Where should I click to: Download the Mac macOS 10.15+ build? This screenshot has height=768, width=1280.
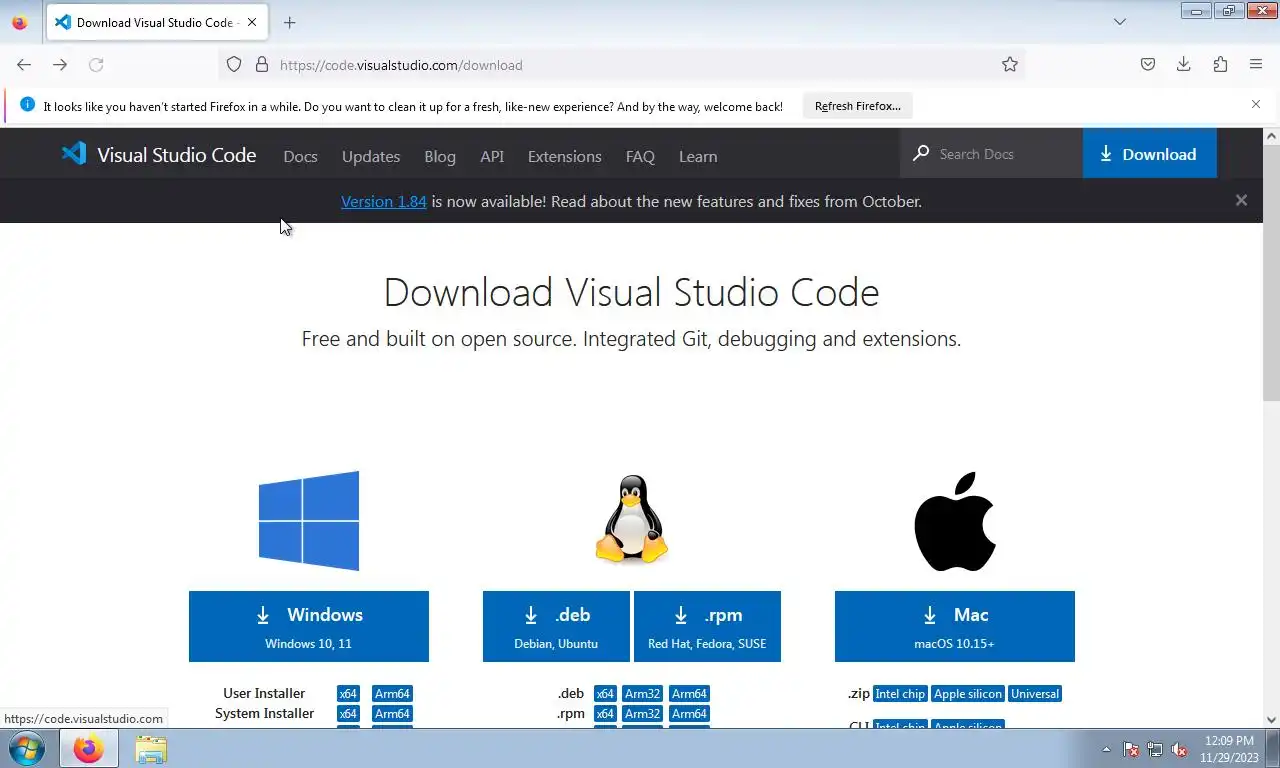click(x=955, y=626)
